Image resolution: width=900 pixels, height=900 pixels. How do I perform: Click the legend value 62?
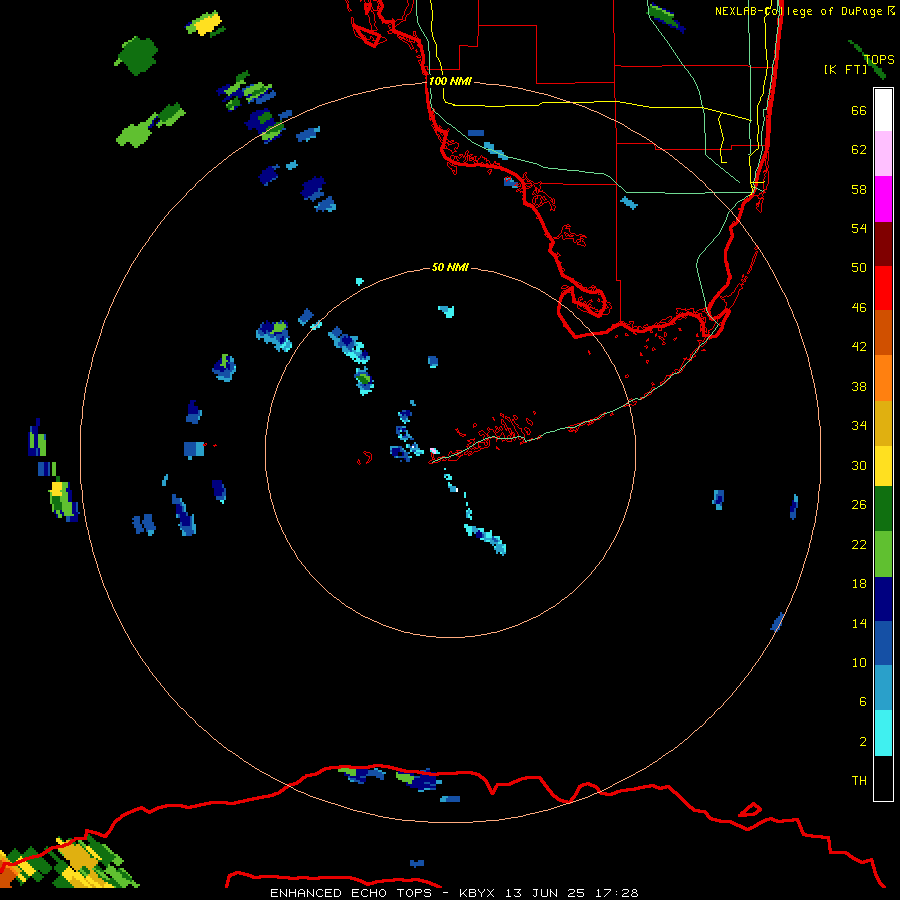(859, 149)
